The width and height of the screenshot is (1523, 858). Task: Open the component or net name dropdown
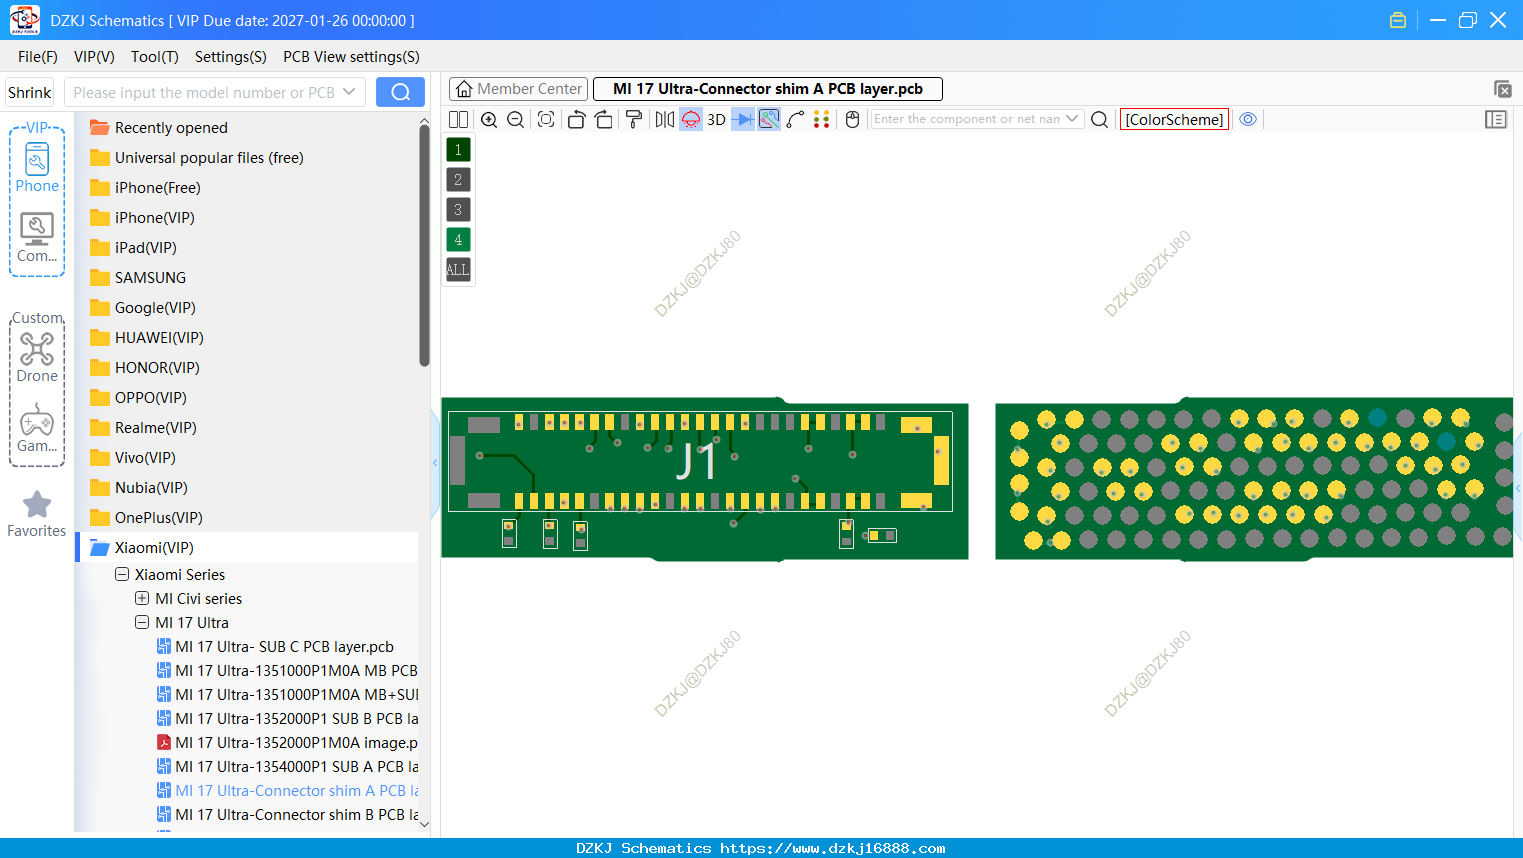(x=1072, y=118)
